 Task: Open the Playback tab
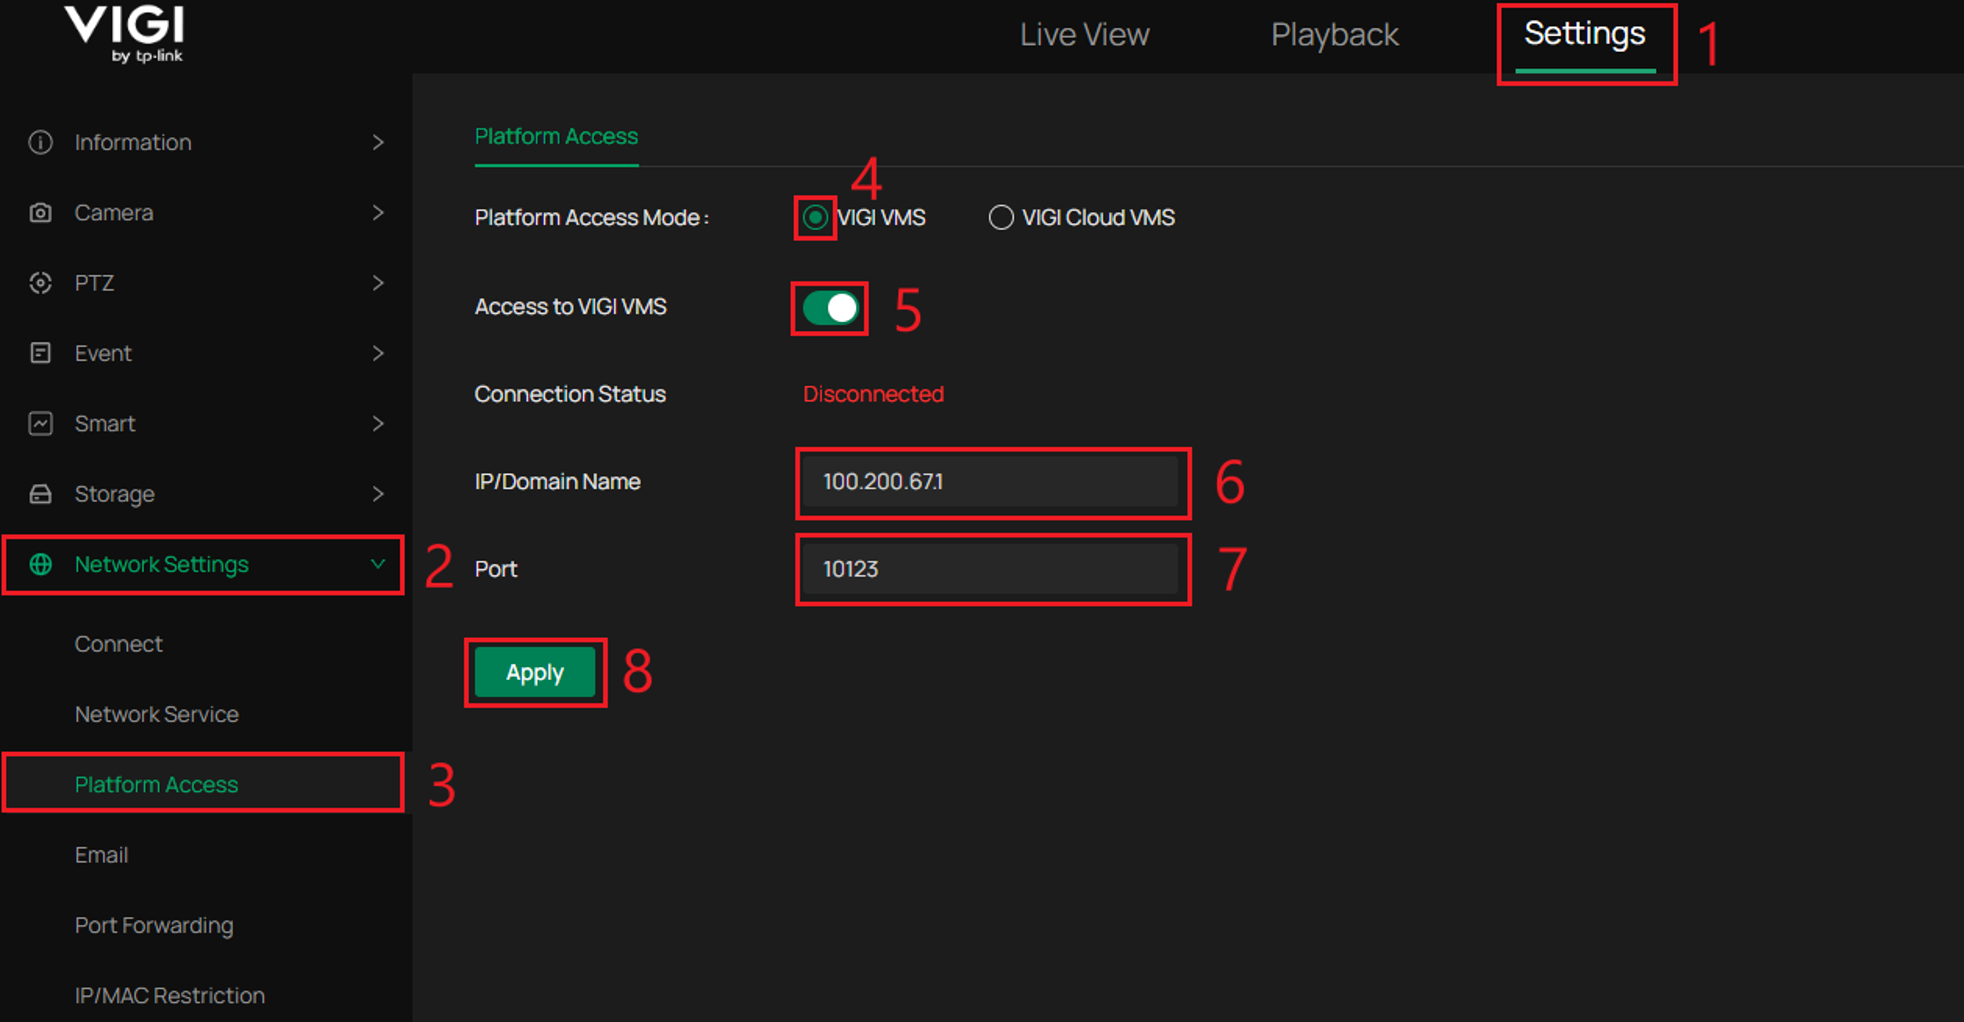coord(1334,35)
